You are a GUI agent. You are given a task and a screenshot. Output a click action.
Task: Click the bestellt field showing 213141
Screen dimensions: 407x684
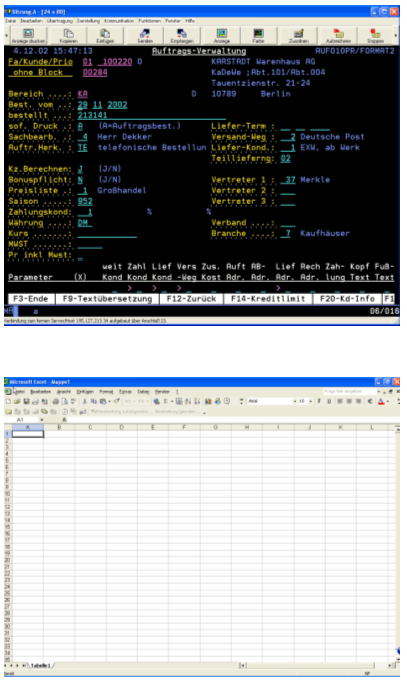point(151,116)
